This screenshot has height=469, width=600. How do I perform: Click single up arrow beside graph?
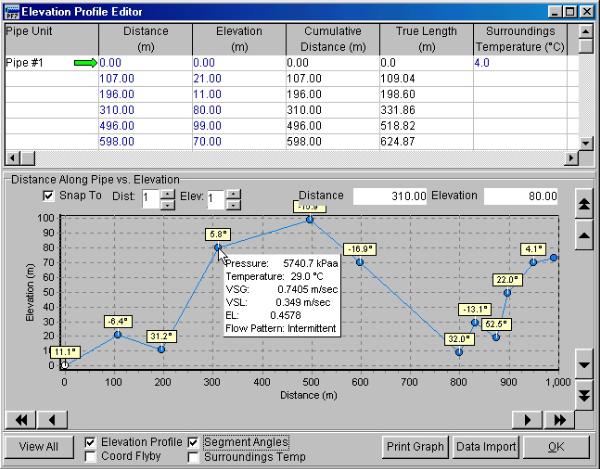click(583, 230)
